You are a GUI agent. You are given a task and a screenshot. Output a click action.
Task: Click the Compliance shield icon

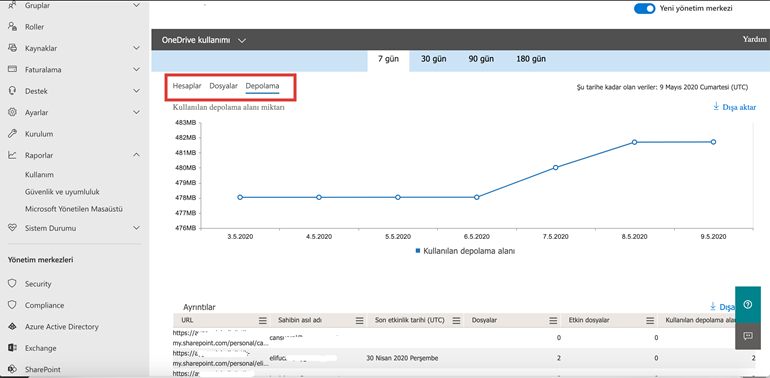(12, 305)
